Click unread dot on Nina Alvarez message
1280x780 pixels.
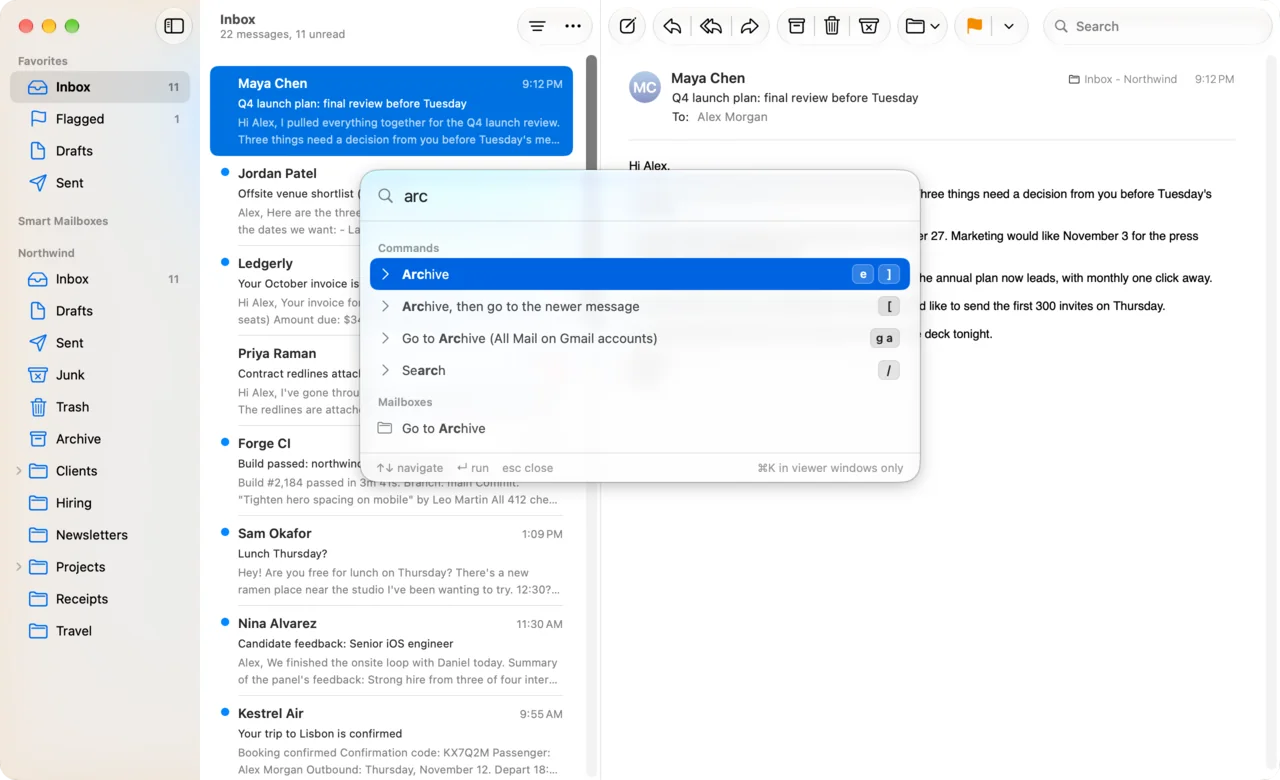point(225,622)
